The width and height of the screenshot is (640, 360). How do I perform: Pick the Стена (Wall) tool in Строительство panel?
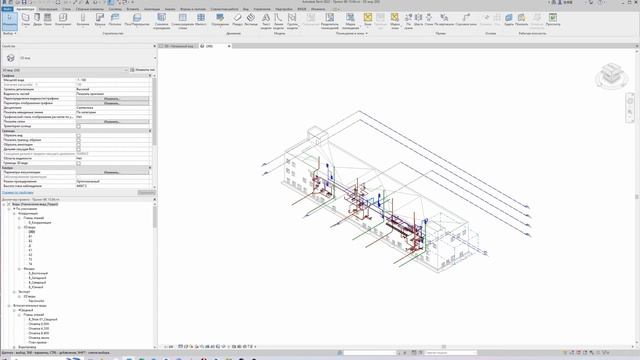coord(25,20)
